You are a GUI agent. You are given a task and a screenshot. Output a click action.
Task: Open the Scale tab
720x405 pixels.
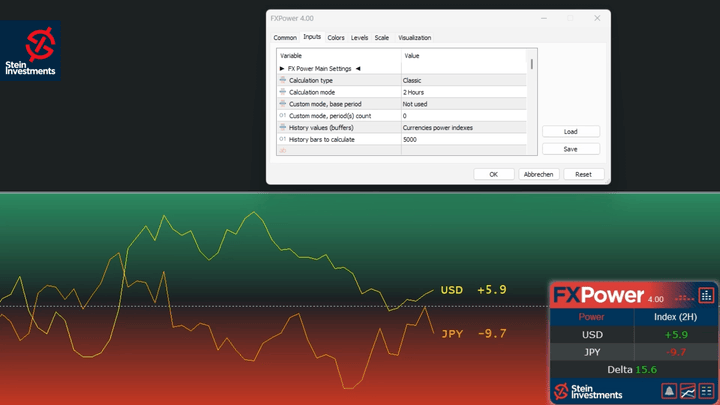[382, 38]
